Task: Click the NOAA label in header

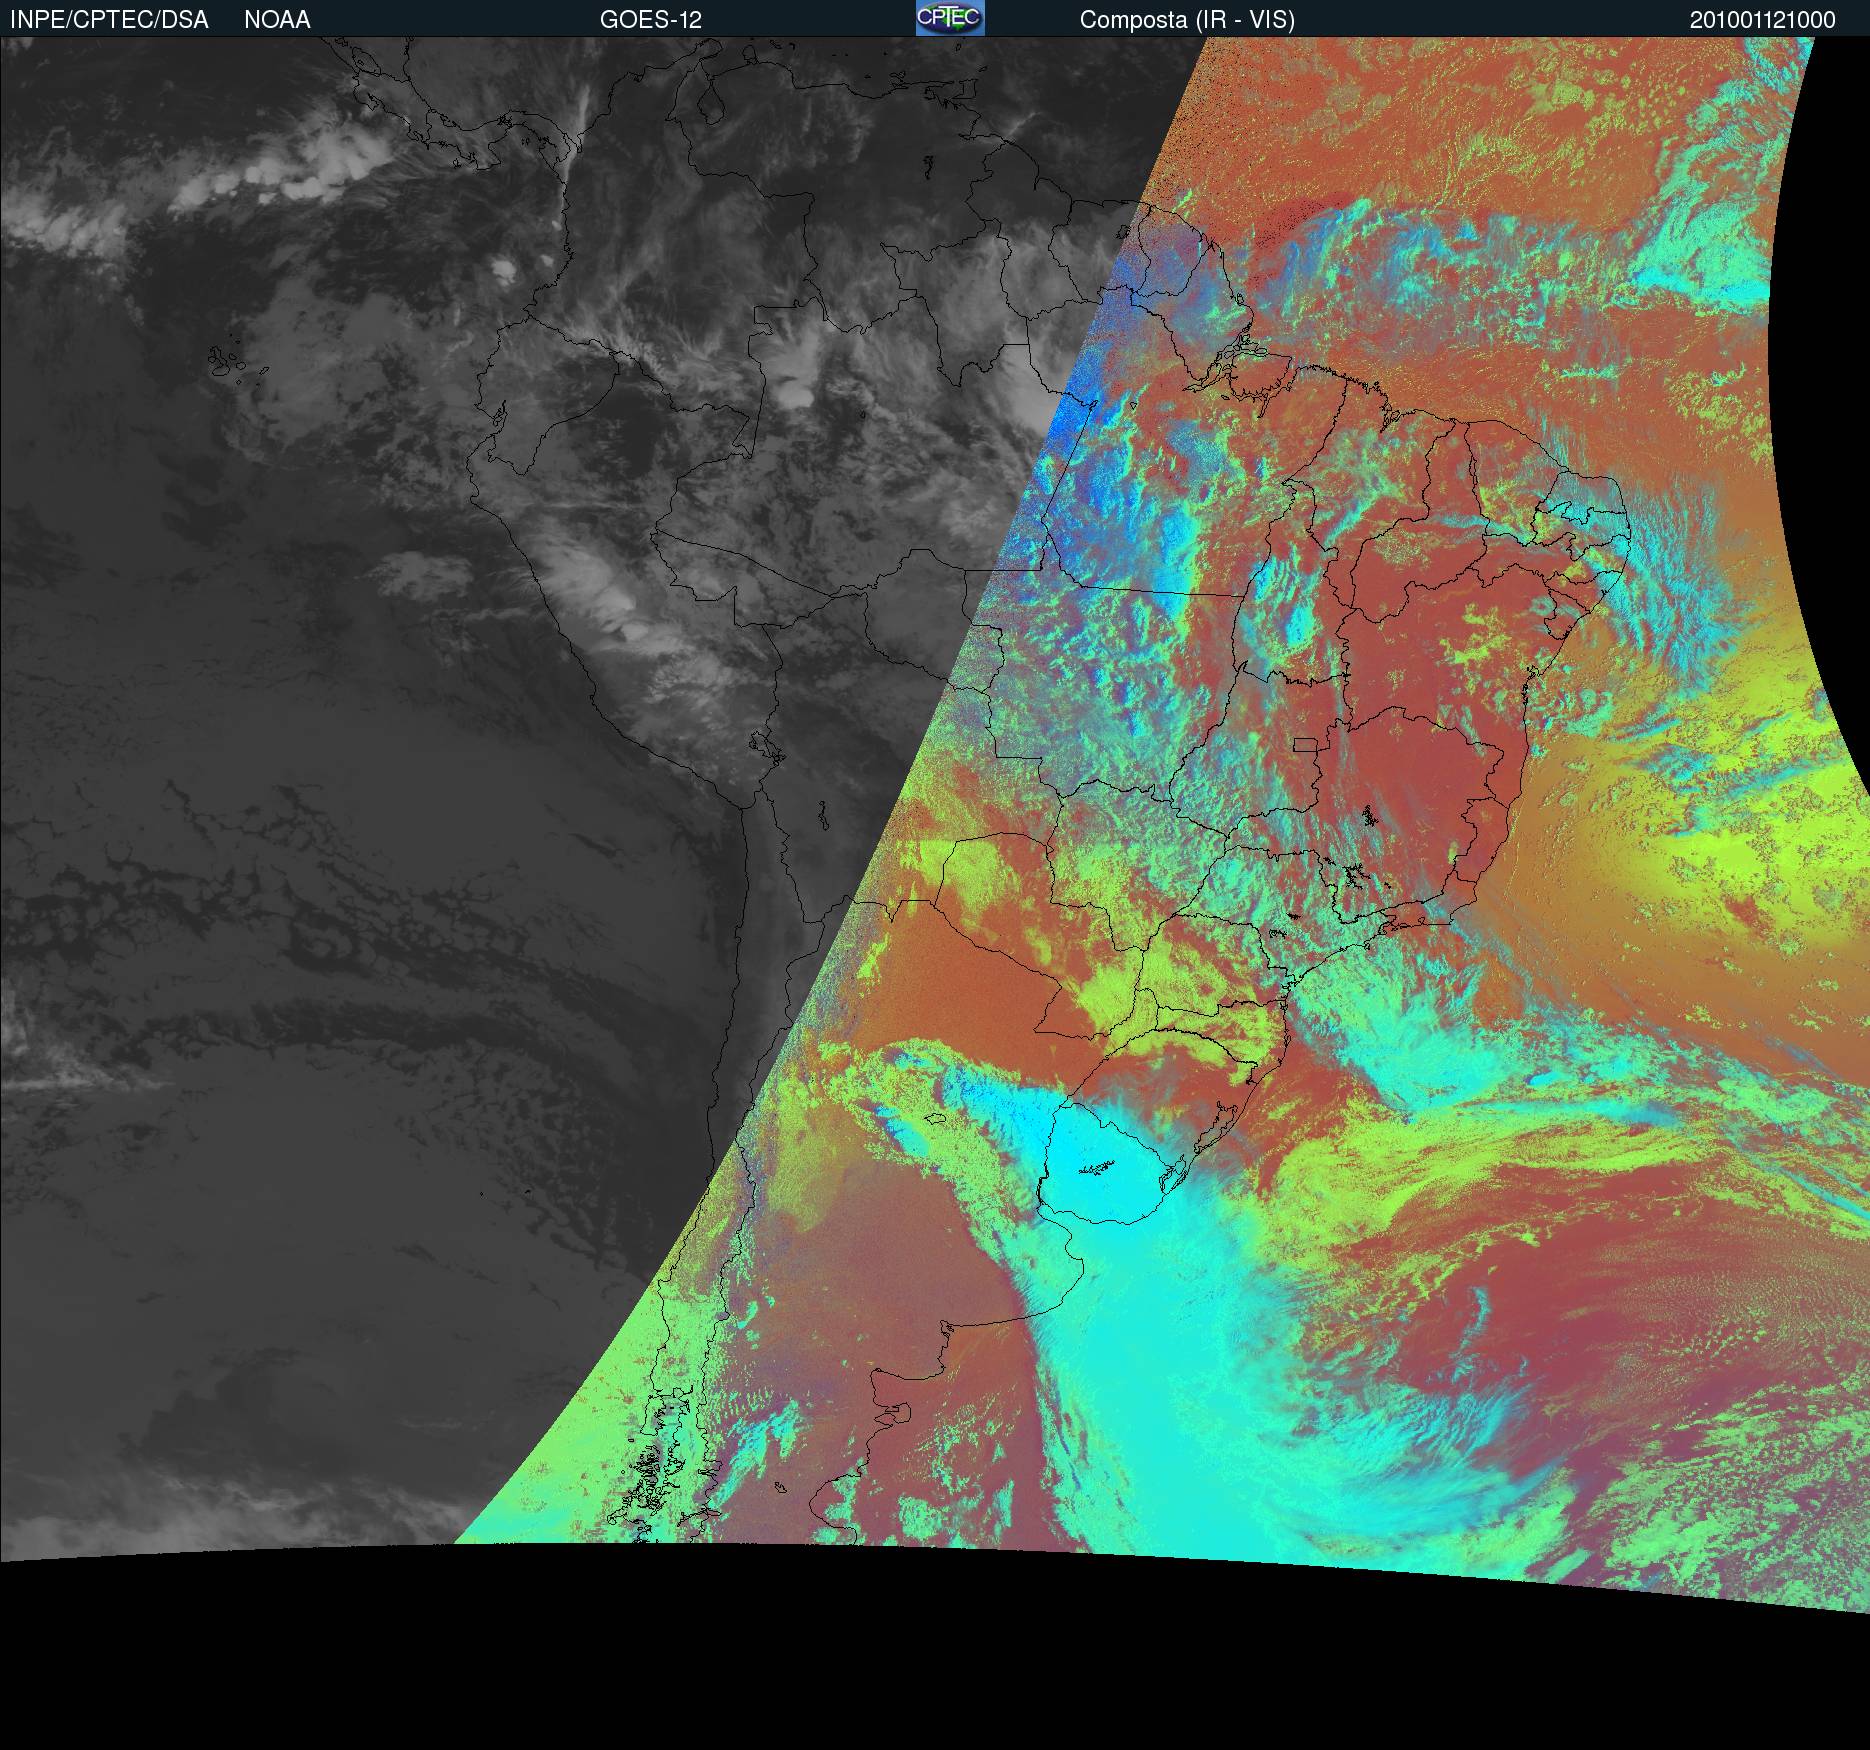Action: click(x=277, y=20)
